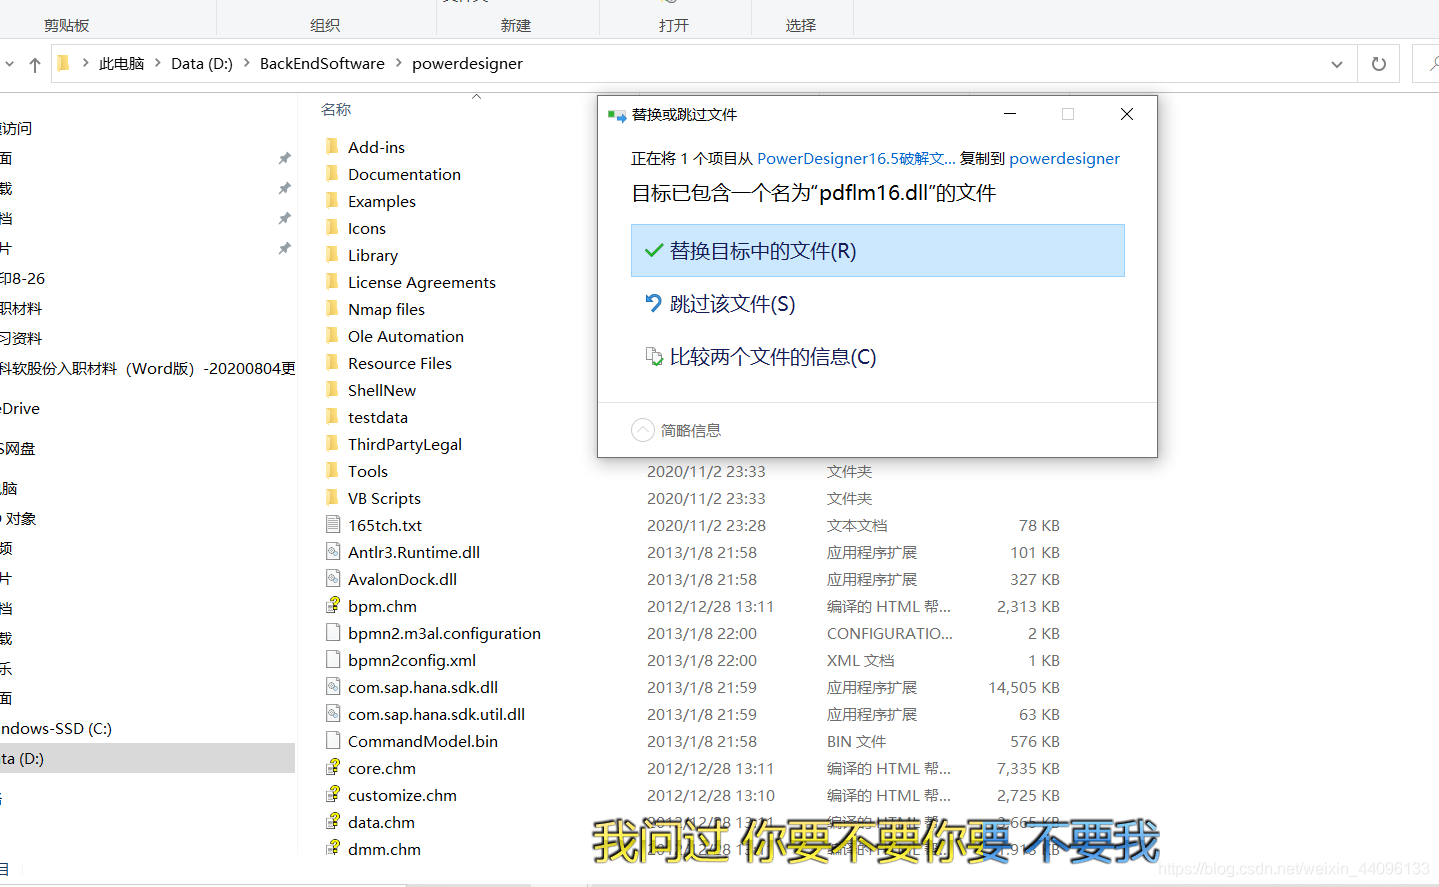Select the Library folder icon

(332, 254)
